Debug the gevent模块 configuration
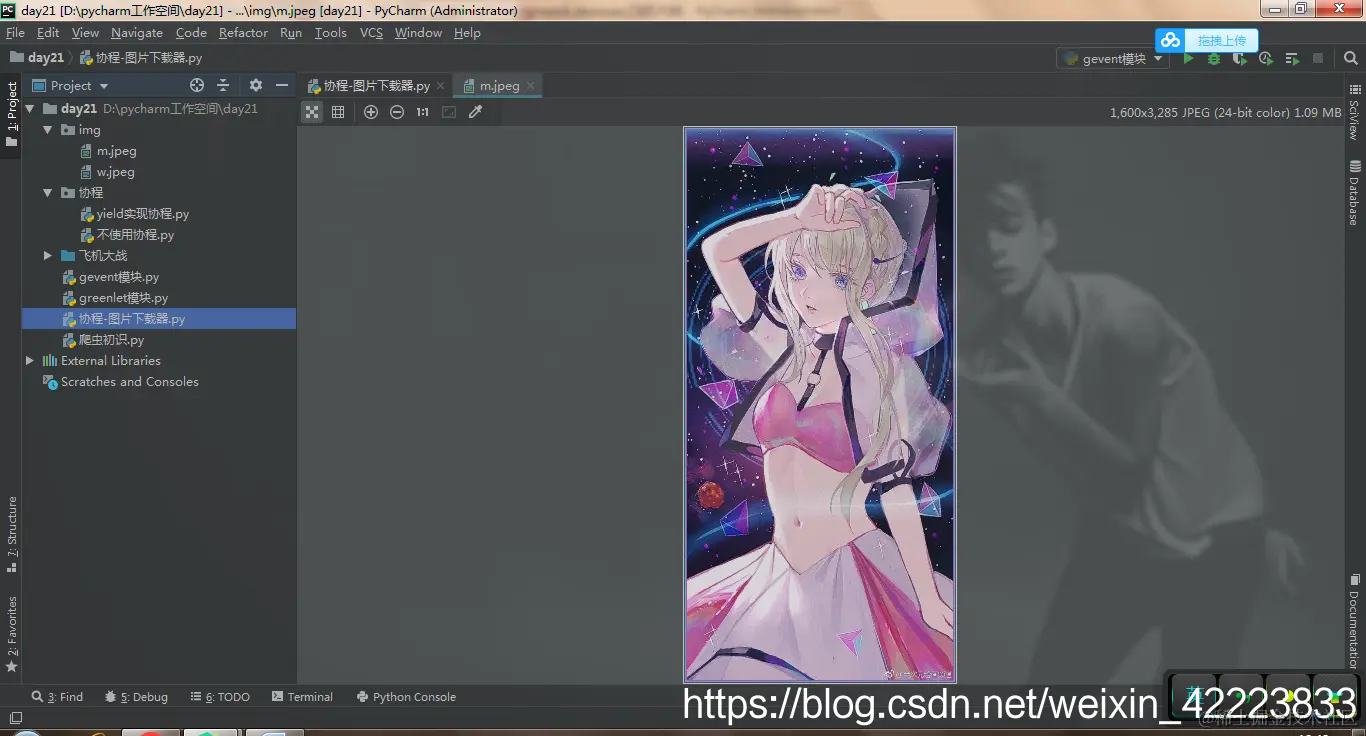The image size is (1366, 736). (x=1214, y=59)
